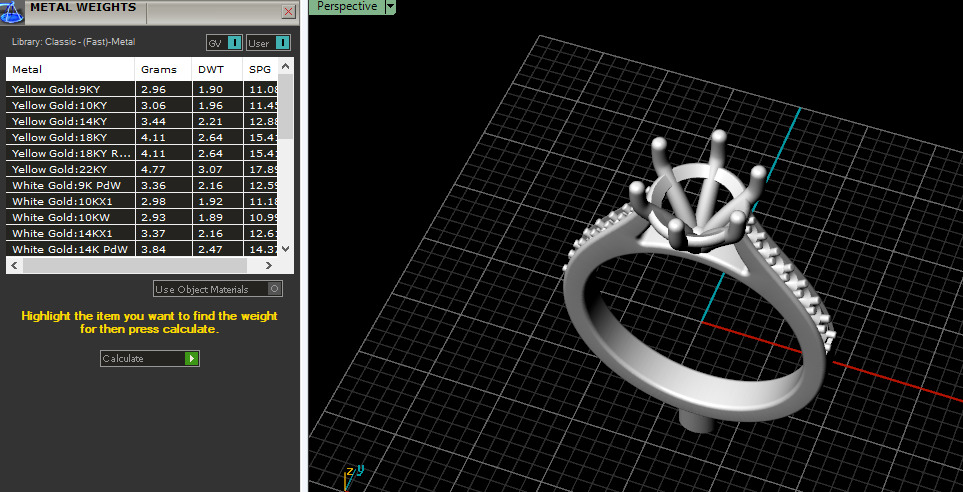Enable Use Object Materials option
Screen dimensions: 963x492
pos(218,289)
